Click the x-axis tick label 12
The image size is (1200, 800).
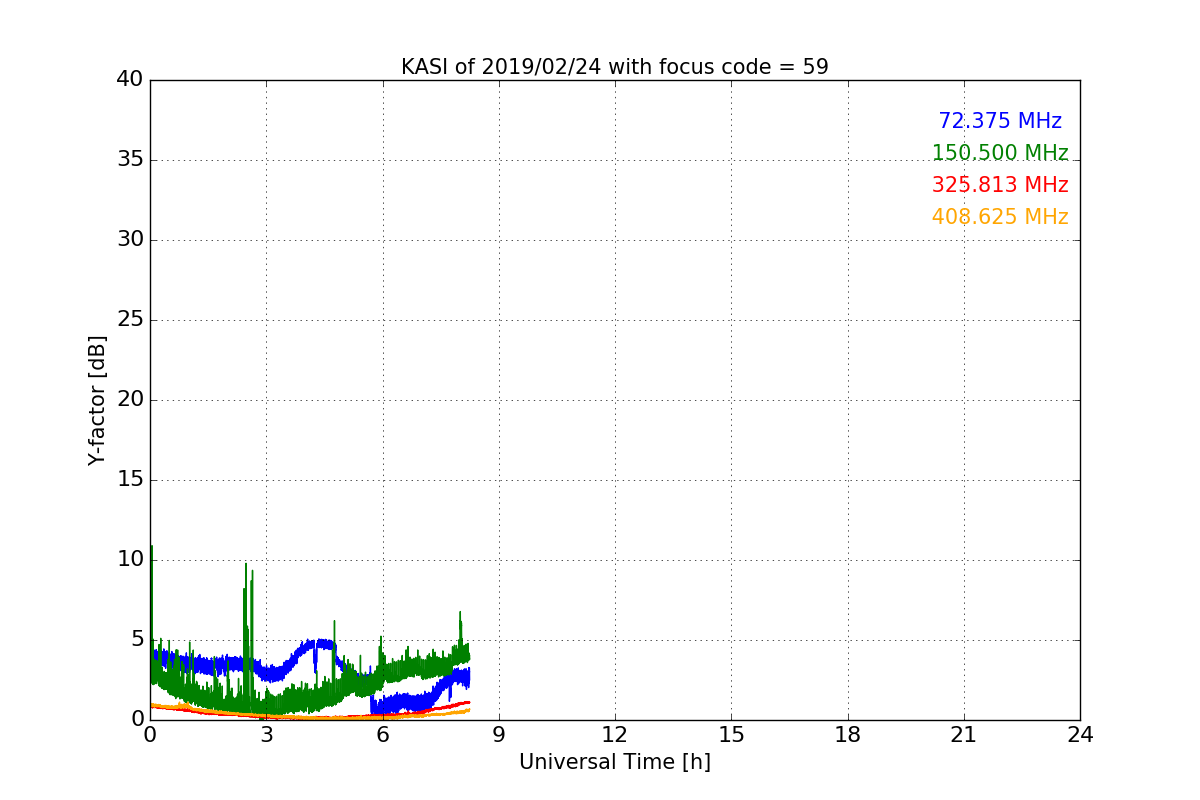pyautogui.click(x=615, y=735)
